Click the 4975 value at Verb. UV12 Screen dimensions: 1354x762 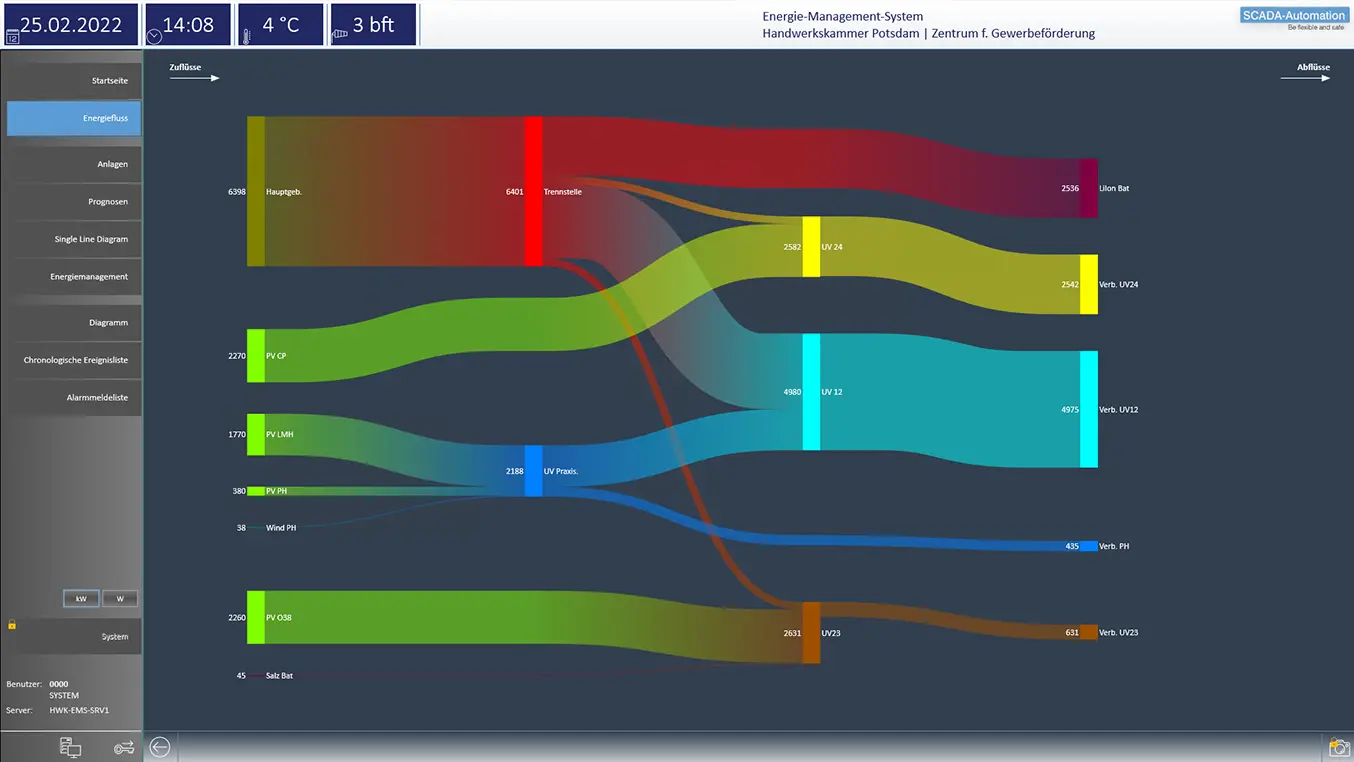(1070, 409)
